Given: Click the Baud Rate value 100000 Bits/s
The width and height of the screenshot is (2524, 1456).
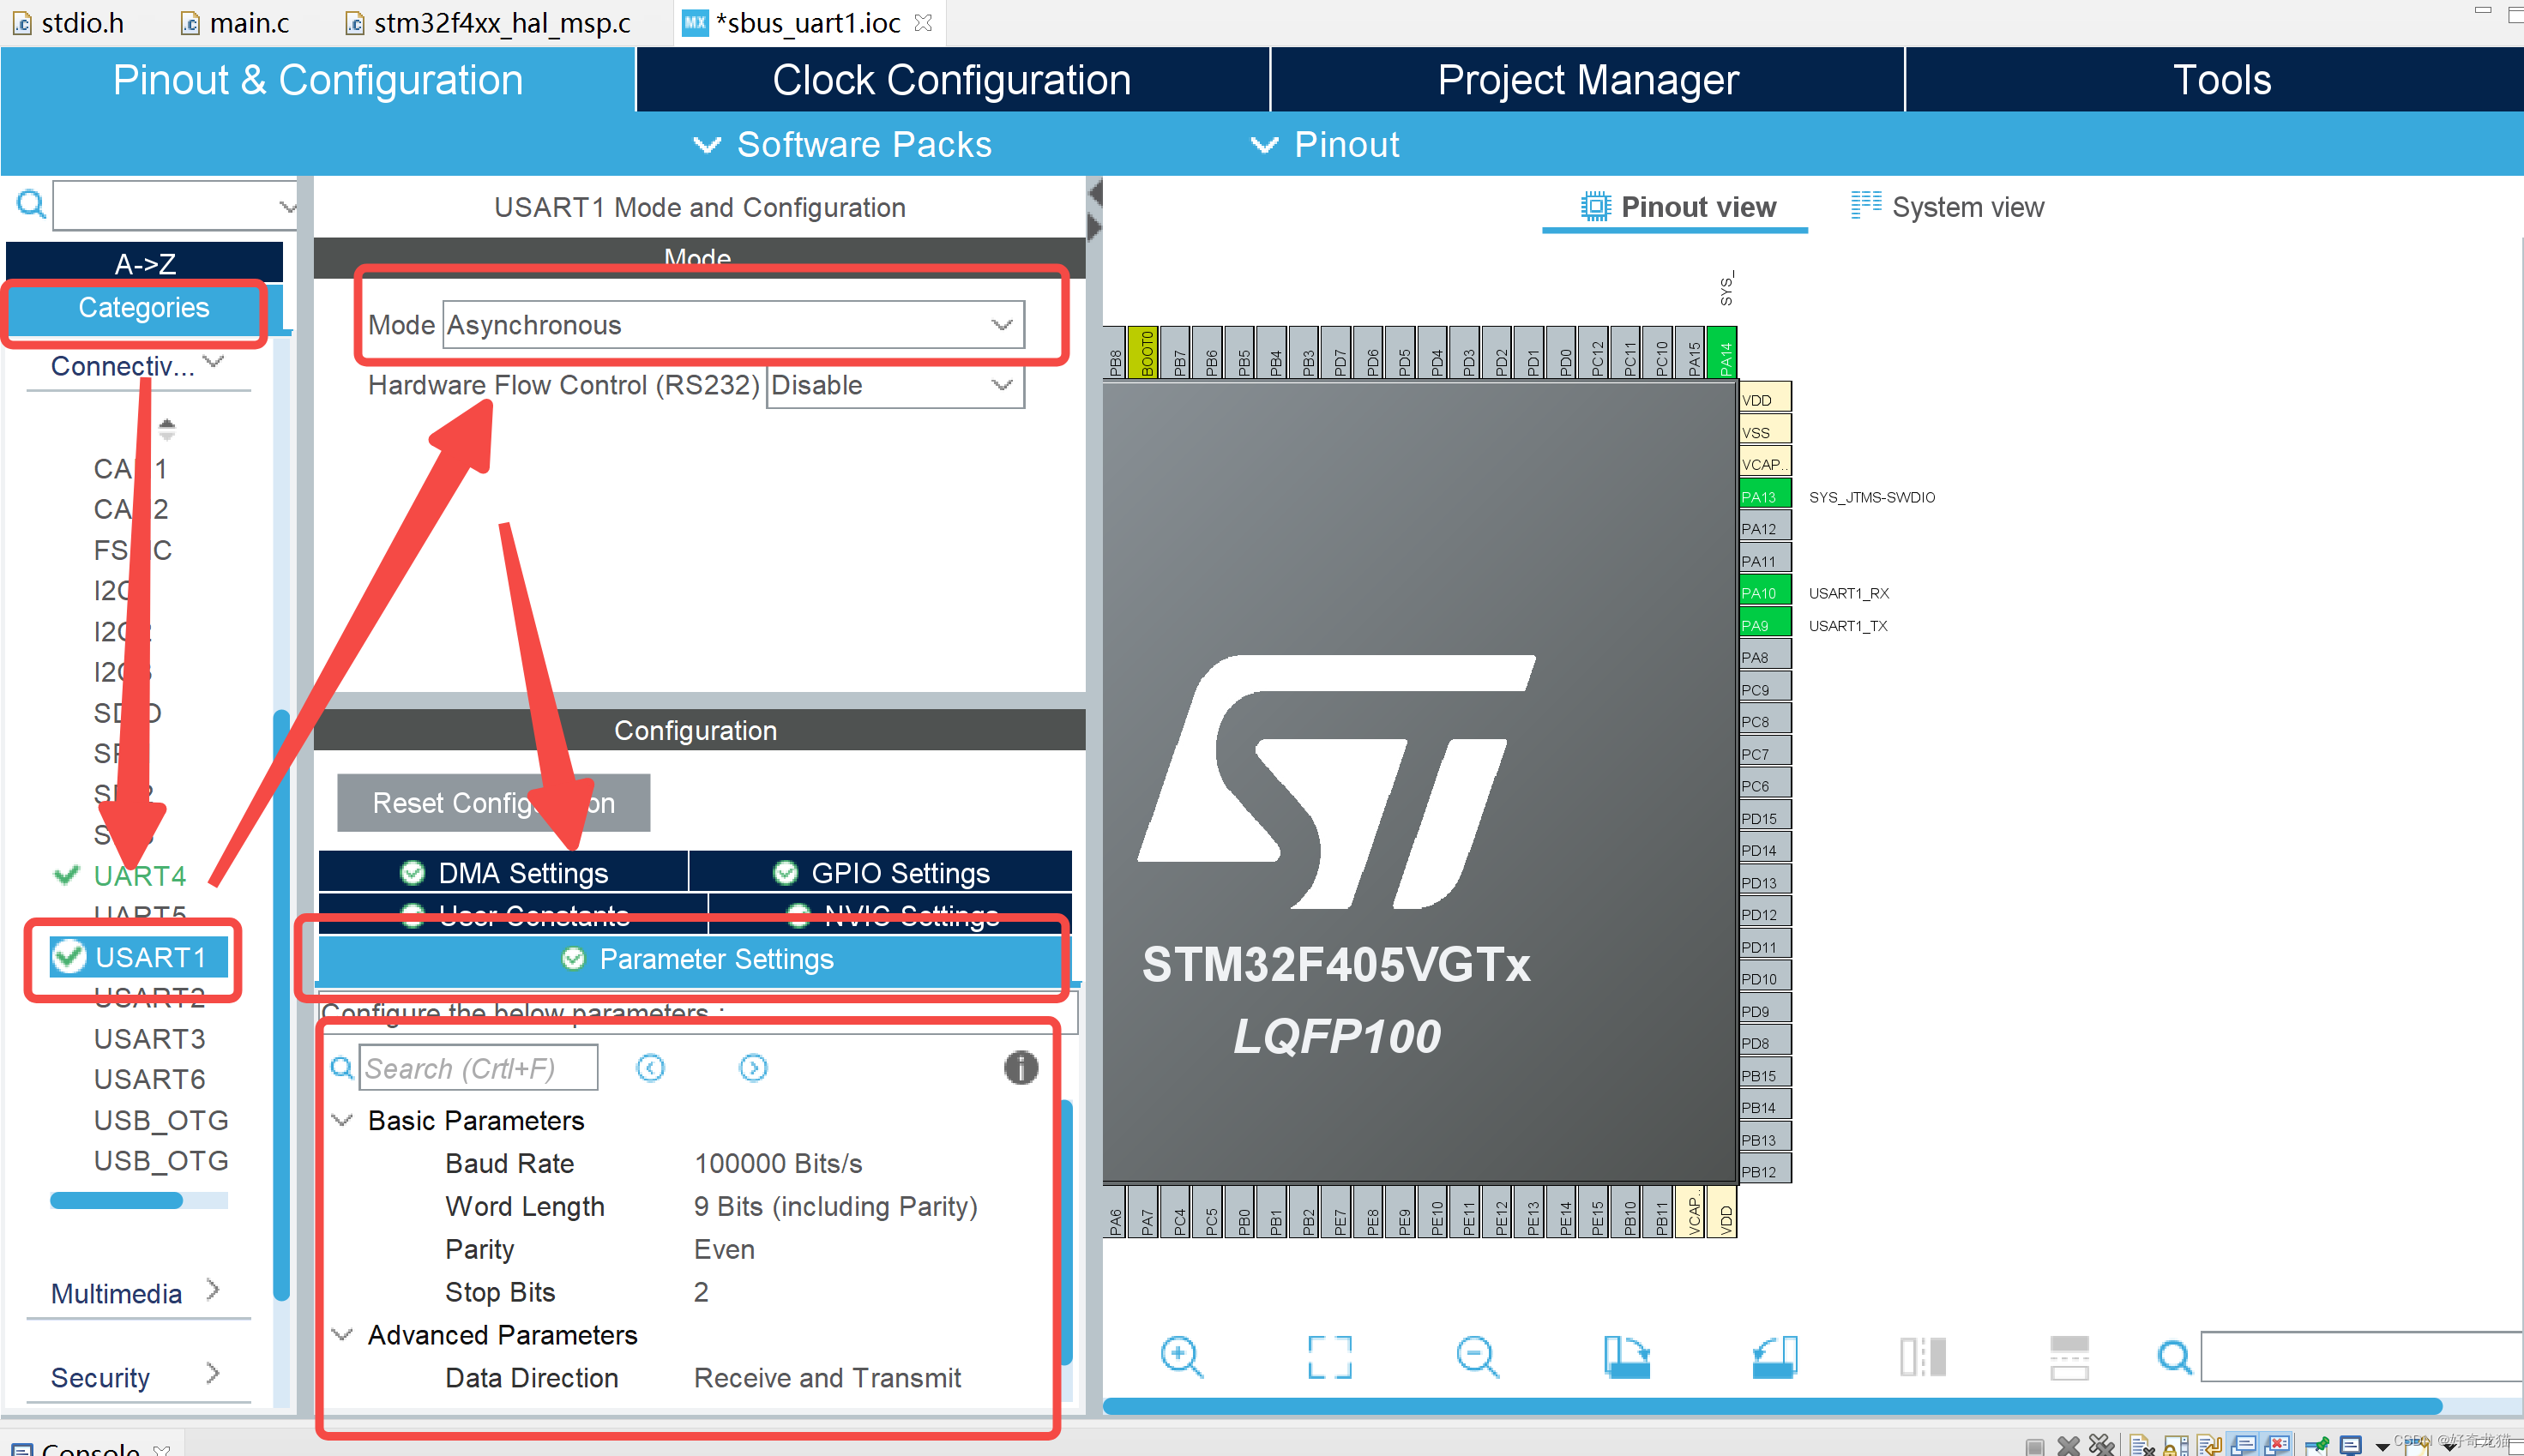Looking at the screenshot, I should (778, 1163).
